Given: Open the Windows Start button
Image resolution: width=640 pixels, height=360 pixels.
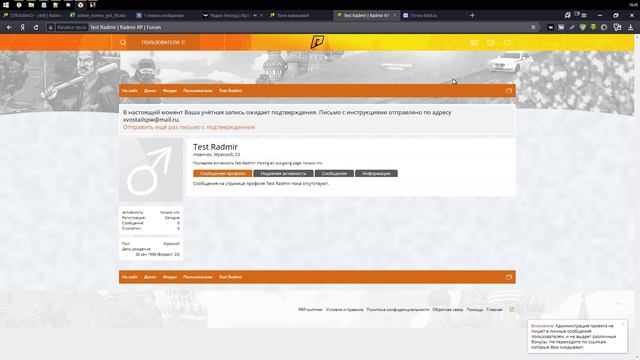Looking at the screenshot, I should pyautogui.click(x=6, y=5).
